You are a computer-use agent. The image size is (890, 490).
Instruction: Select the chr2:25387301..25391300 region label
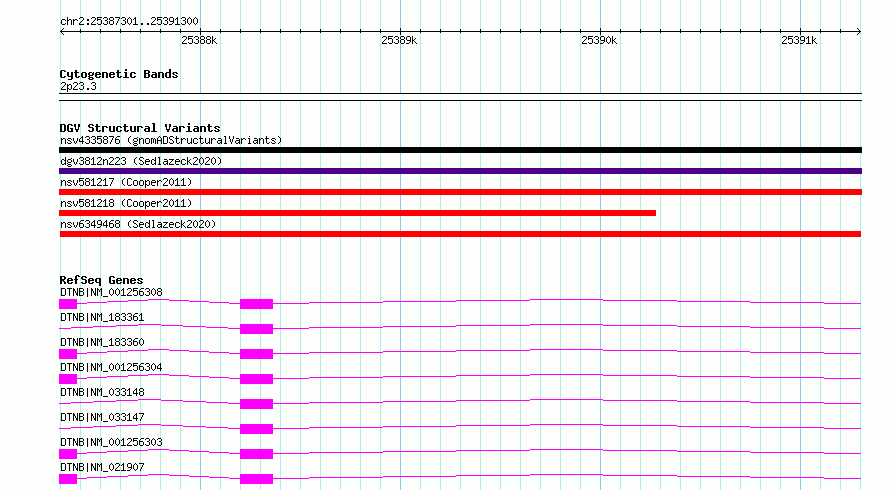[129, 22]
